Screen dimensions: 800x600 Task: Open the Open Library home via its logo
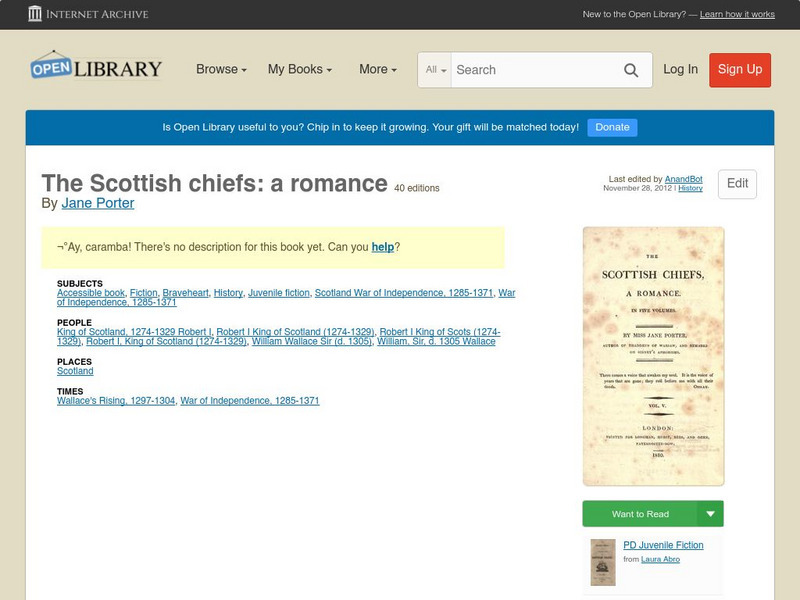click(95, 67)
